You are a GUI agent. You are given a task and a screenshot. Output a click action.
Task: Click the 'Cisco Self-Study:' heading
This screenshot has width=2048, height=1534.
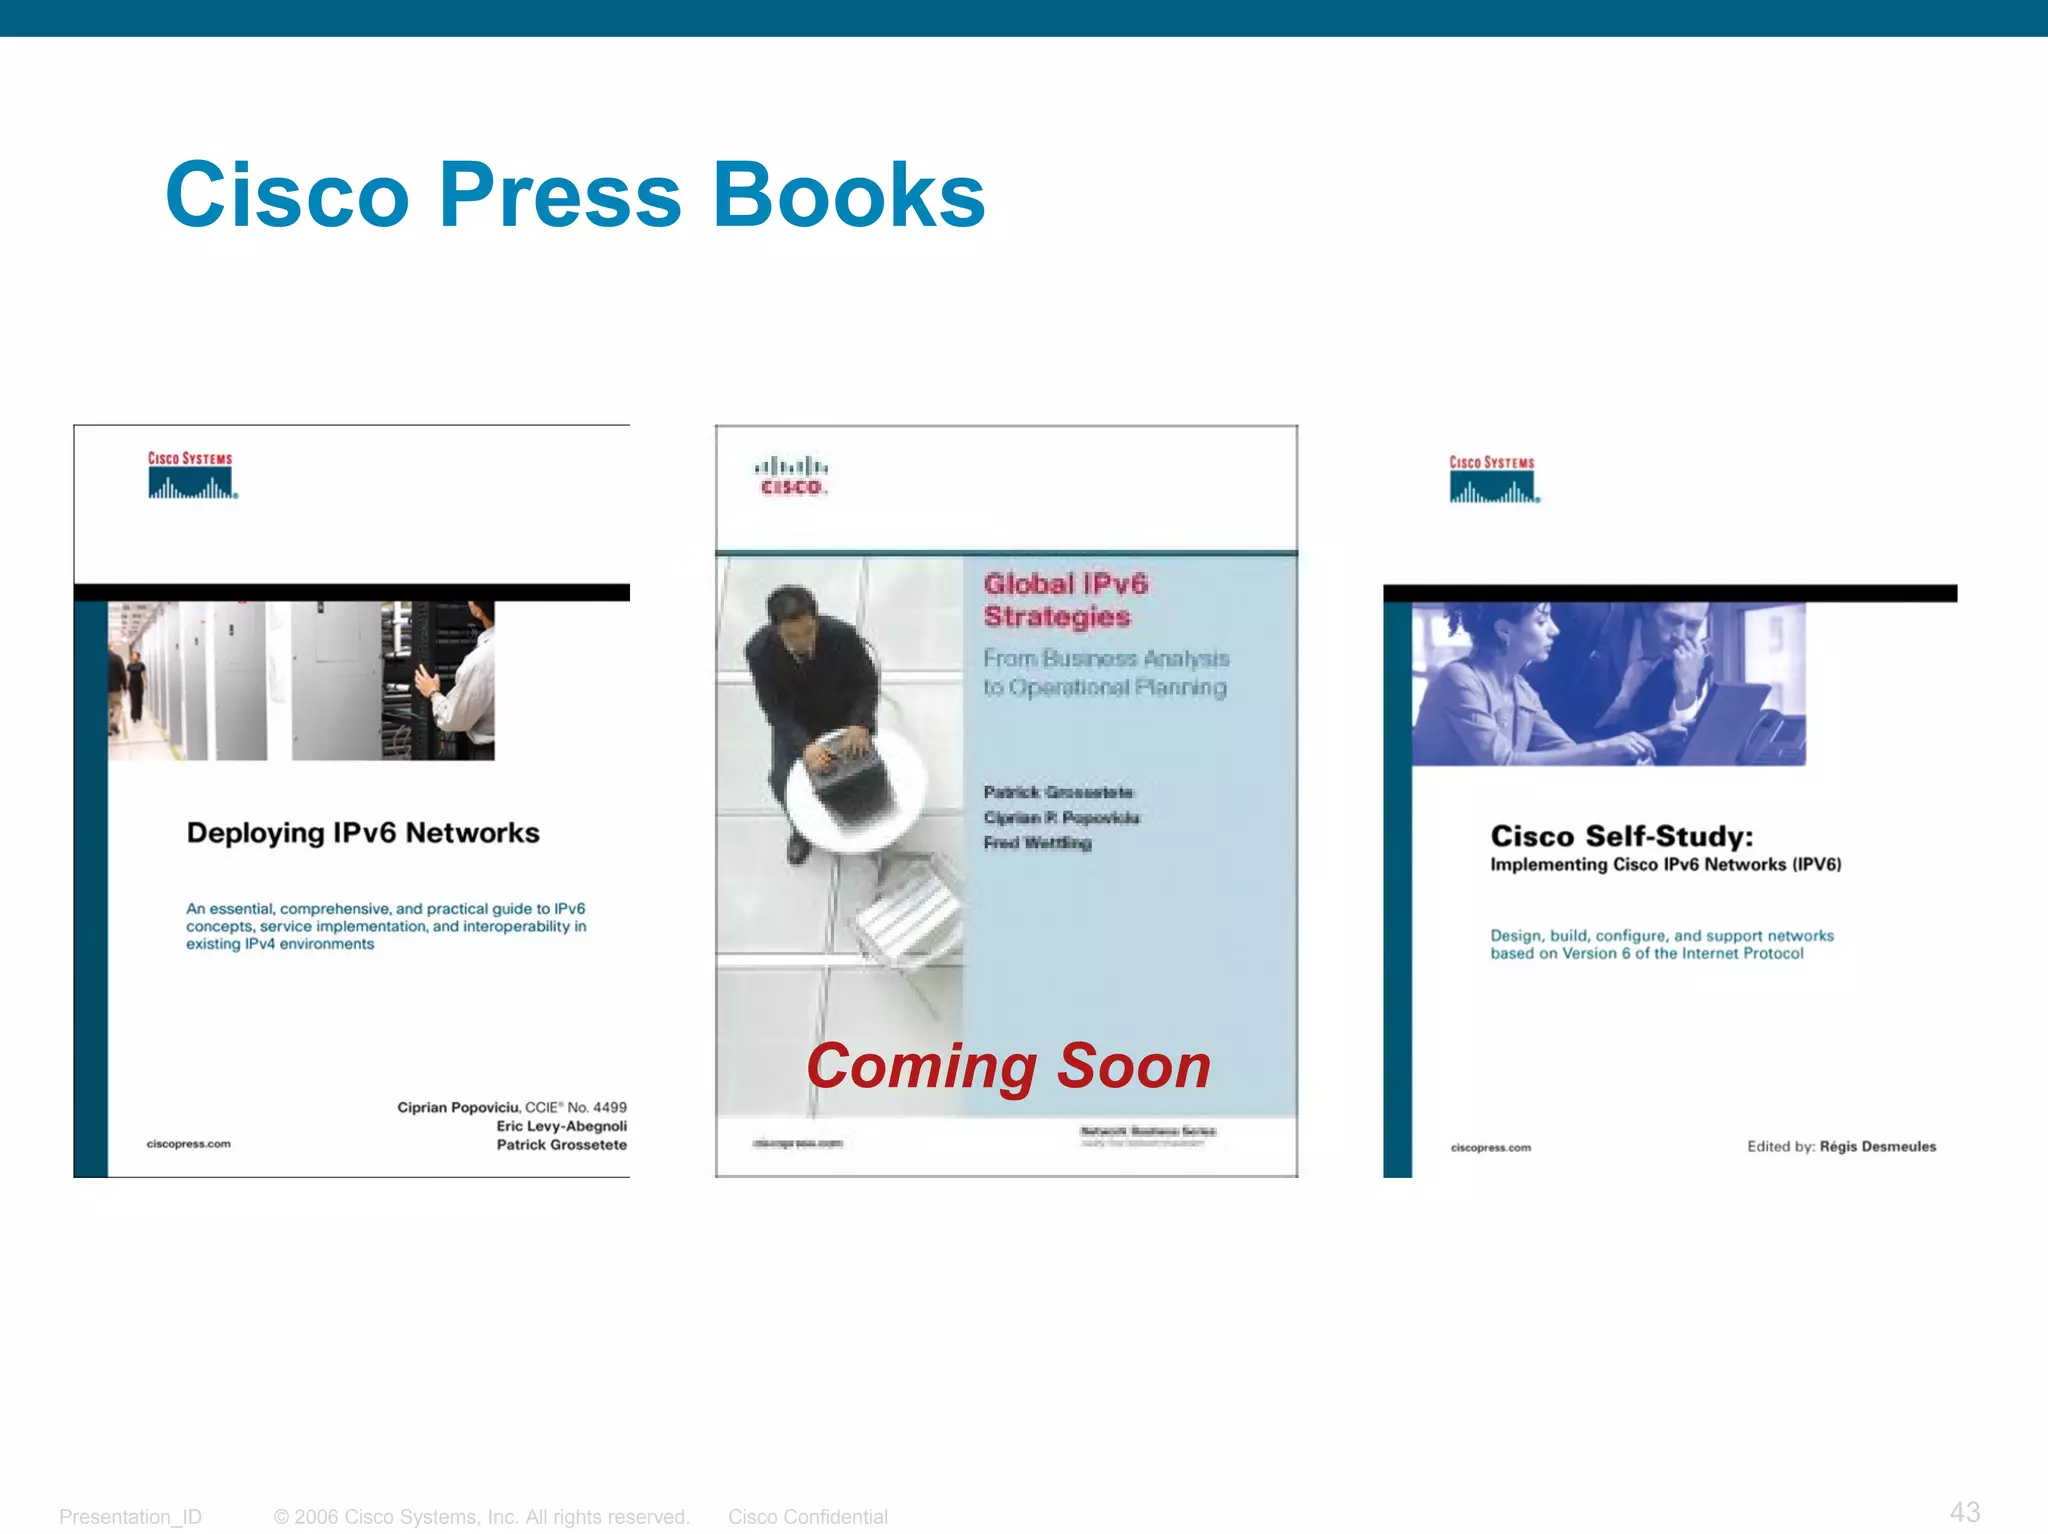(1622, 836)
